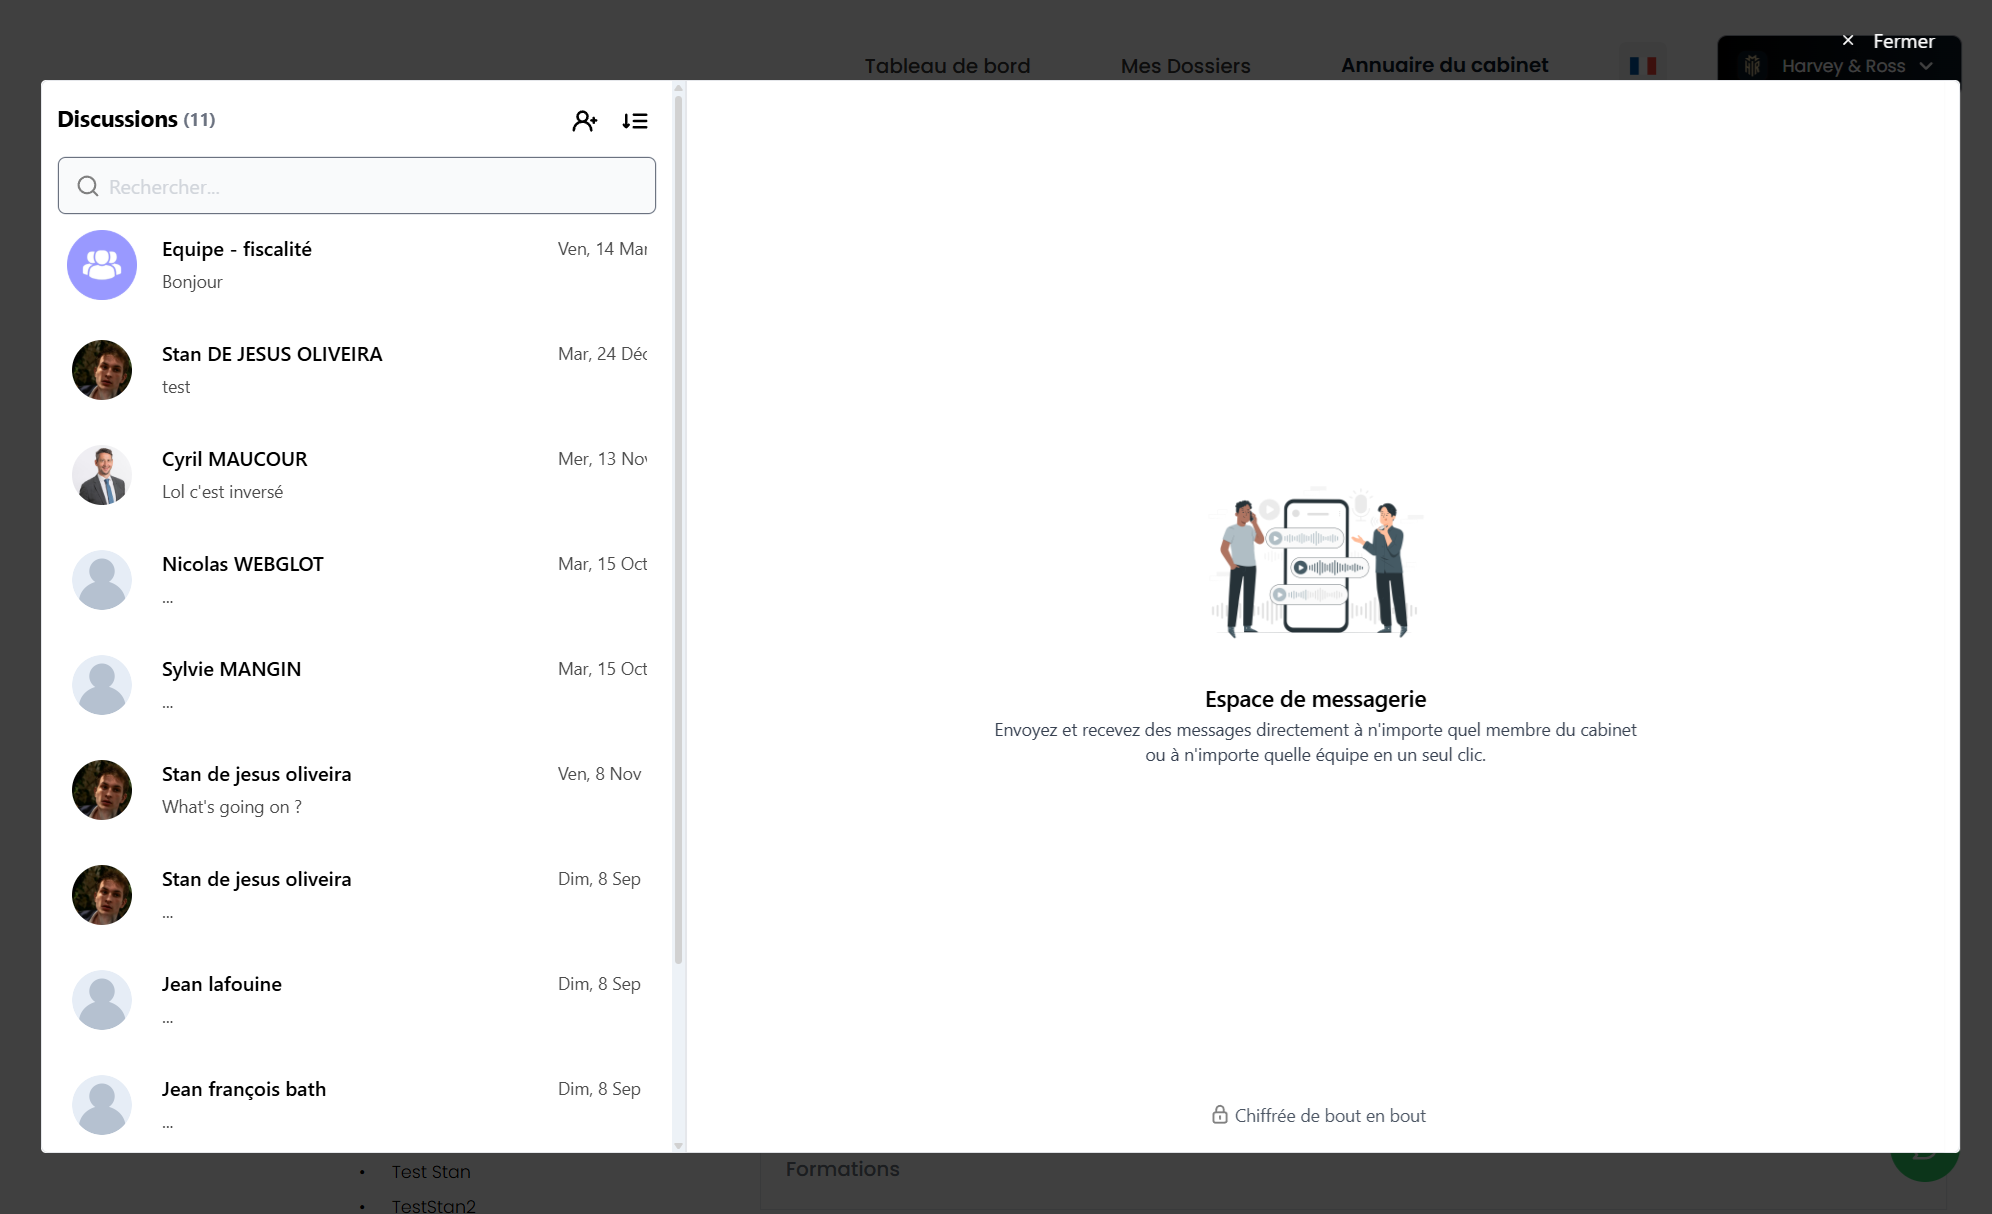
Task: Open the sort discussions list icon
Action: [x=635, y=121]
